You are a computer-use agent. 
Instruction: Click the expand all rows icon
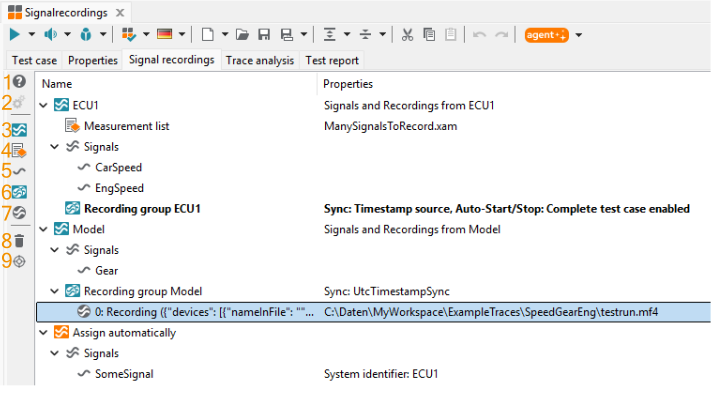[330, 35]
